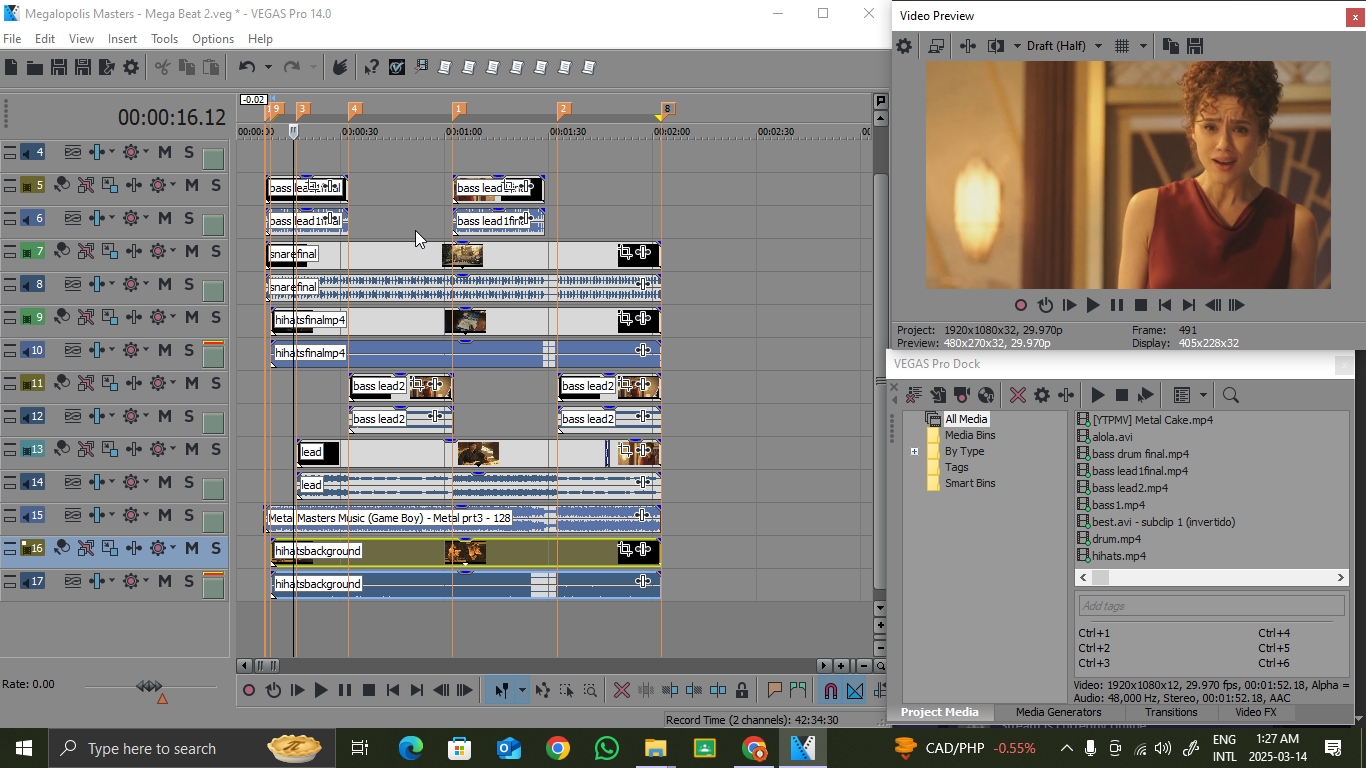Click the search magnifier in Project Media
The width and height of the screenshot is (1366, 768).
(1231, 395)
